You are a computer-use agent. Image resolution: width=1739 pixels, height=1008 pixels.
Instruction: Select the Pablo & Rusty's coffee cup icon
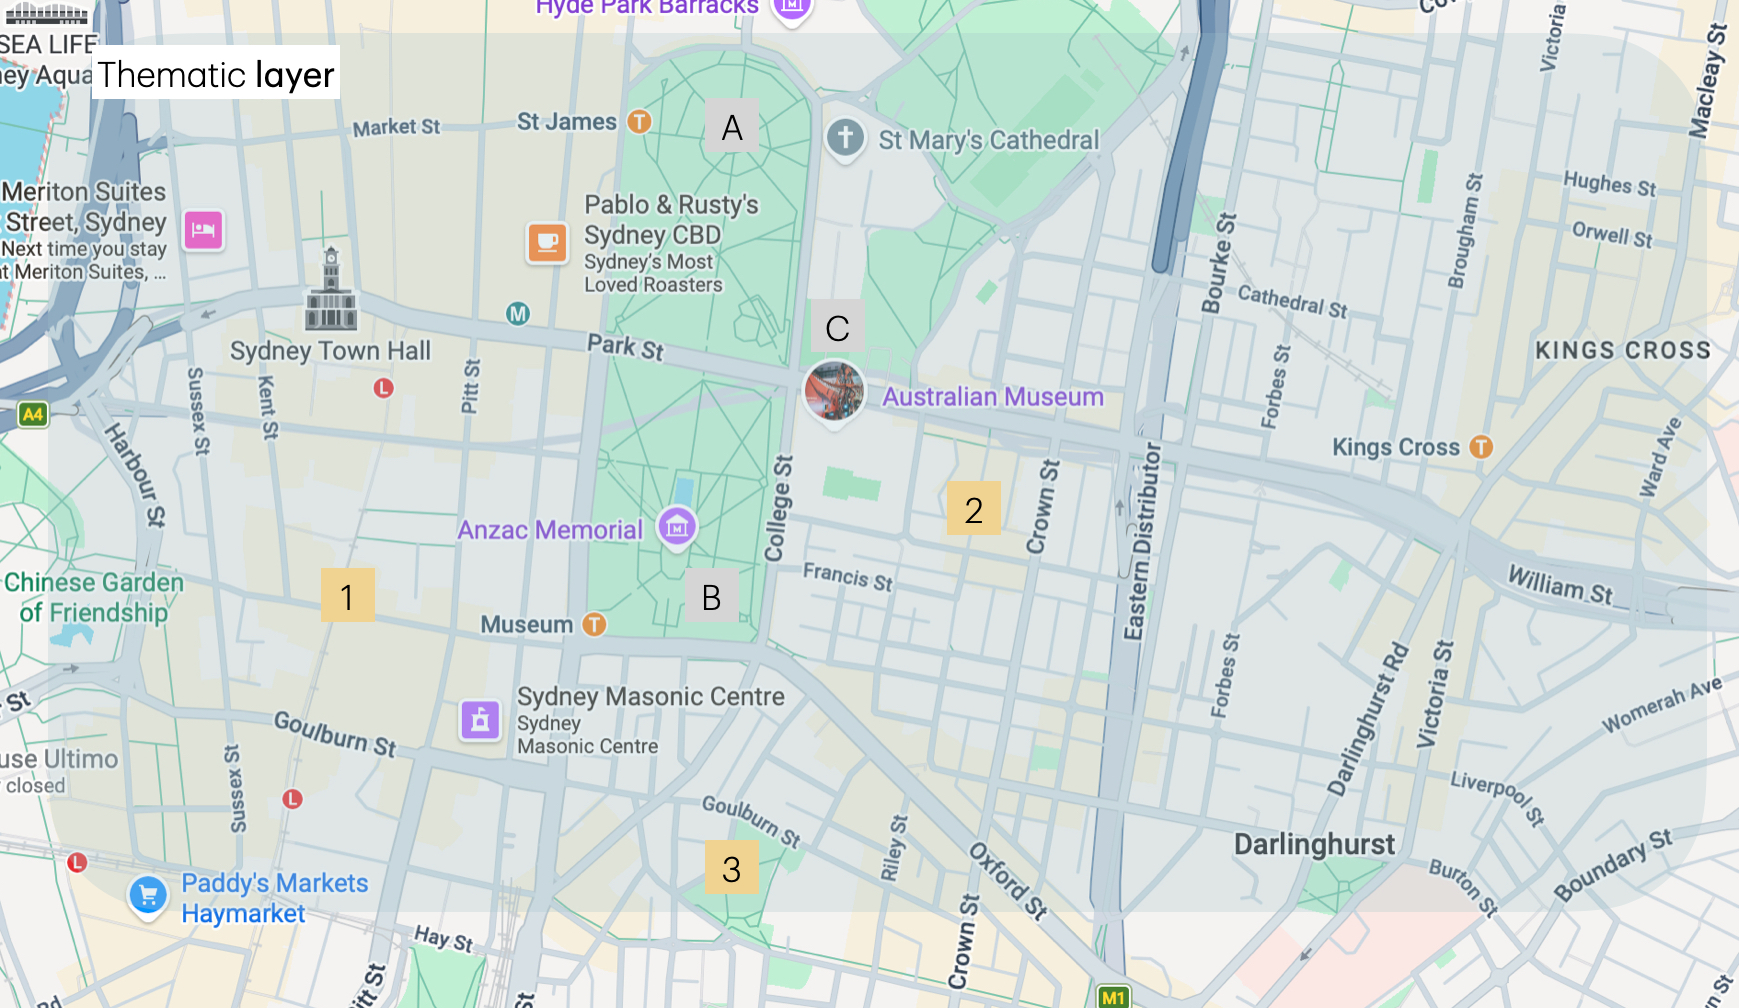[x=547, y=242]
